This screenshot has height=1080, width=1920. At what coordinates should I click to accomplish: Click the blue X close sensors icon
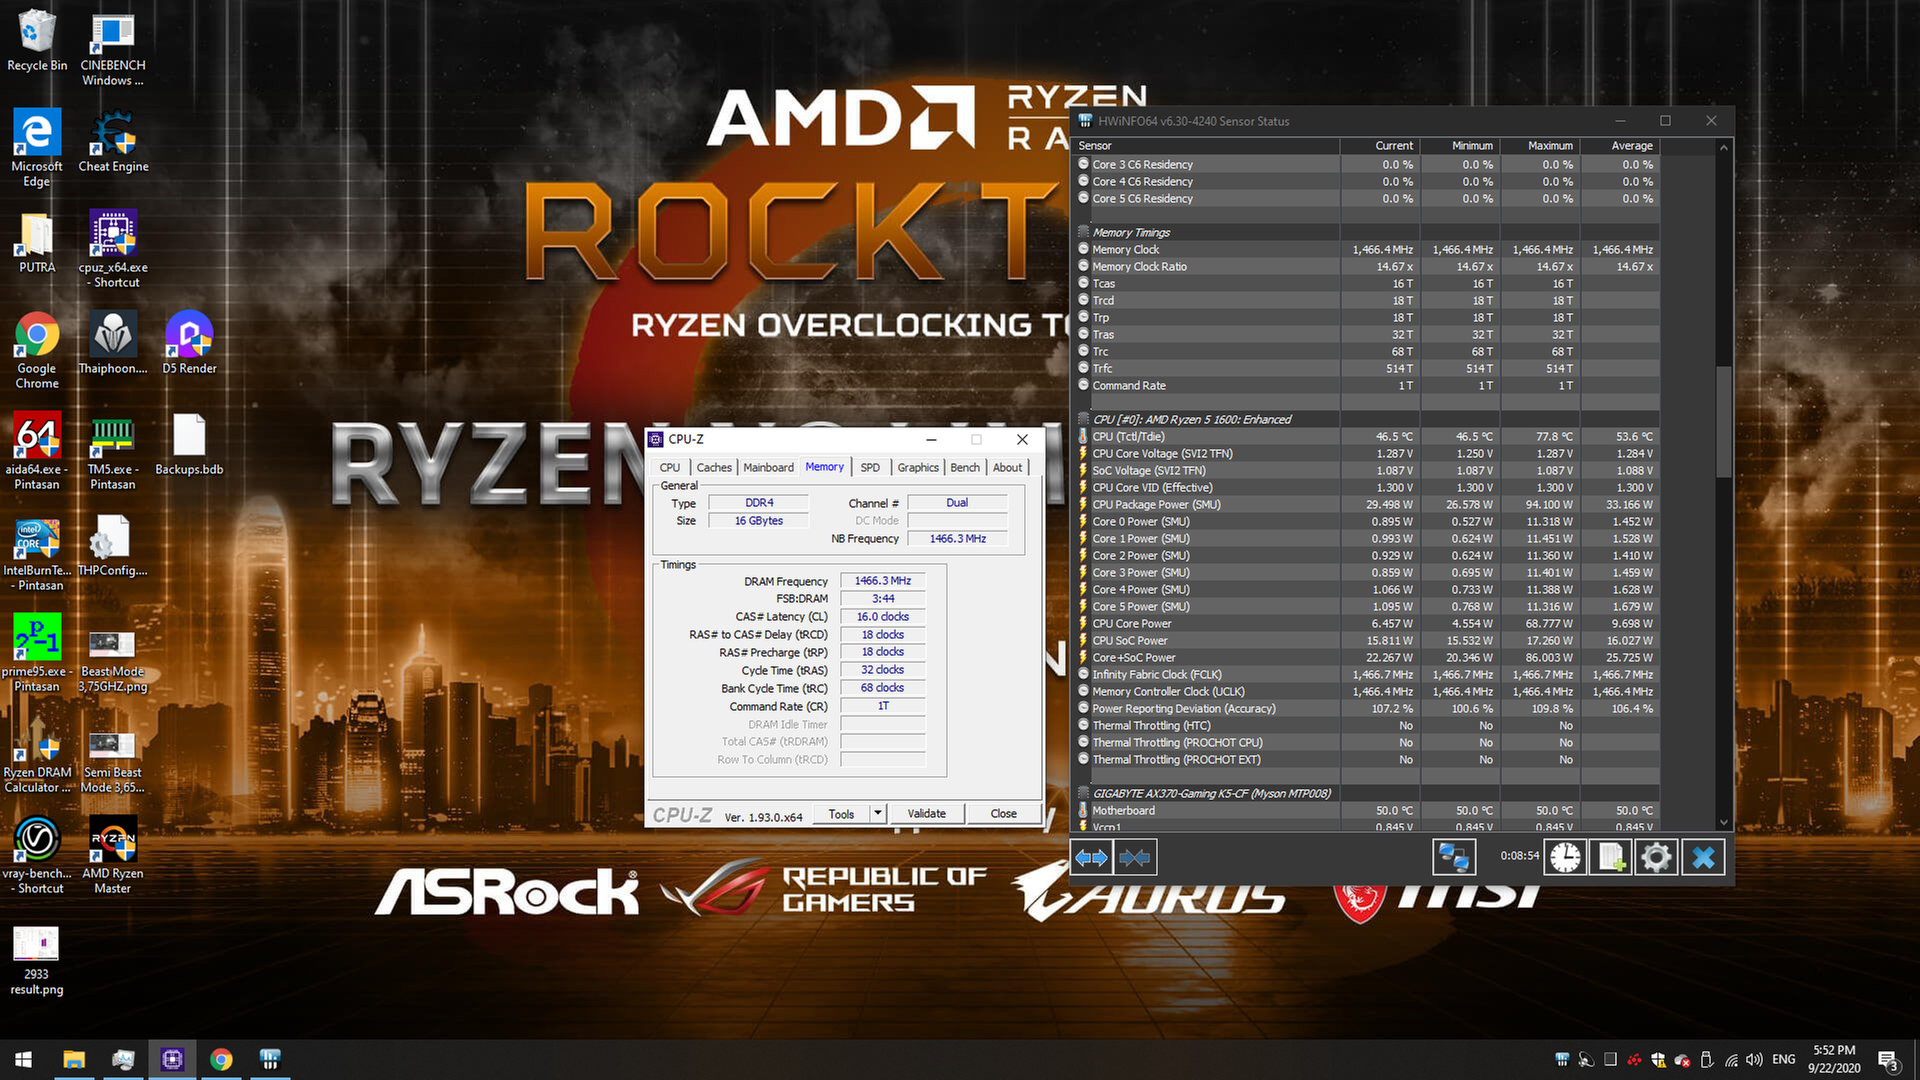(x=1704, y=857)
